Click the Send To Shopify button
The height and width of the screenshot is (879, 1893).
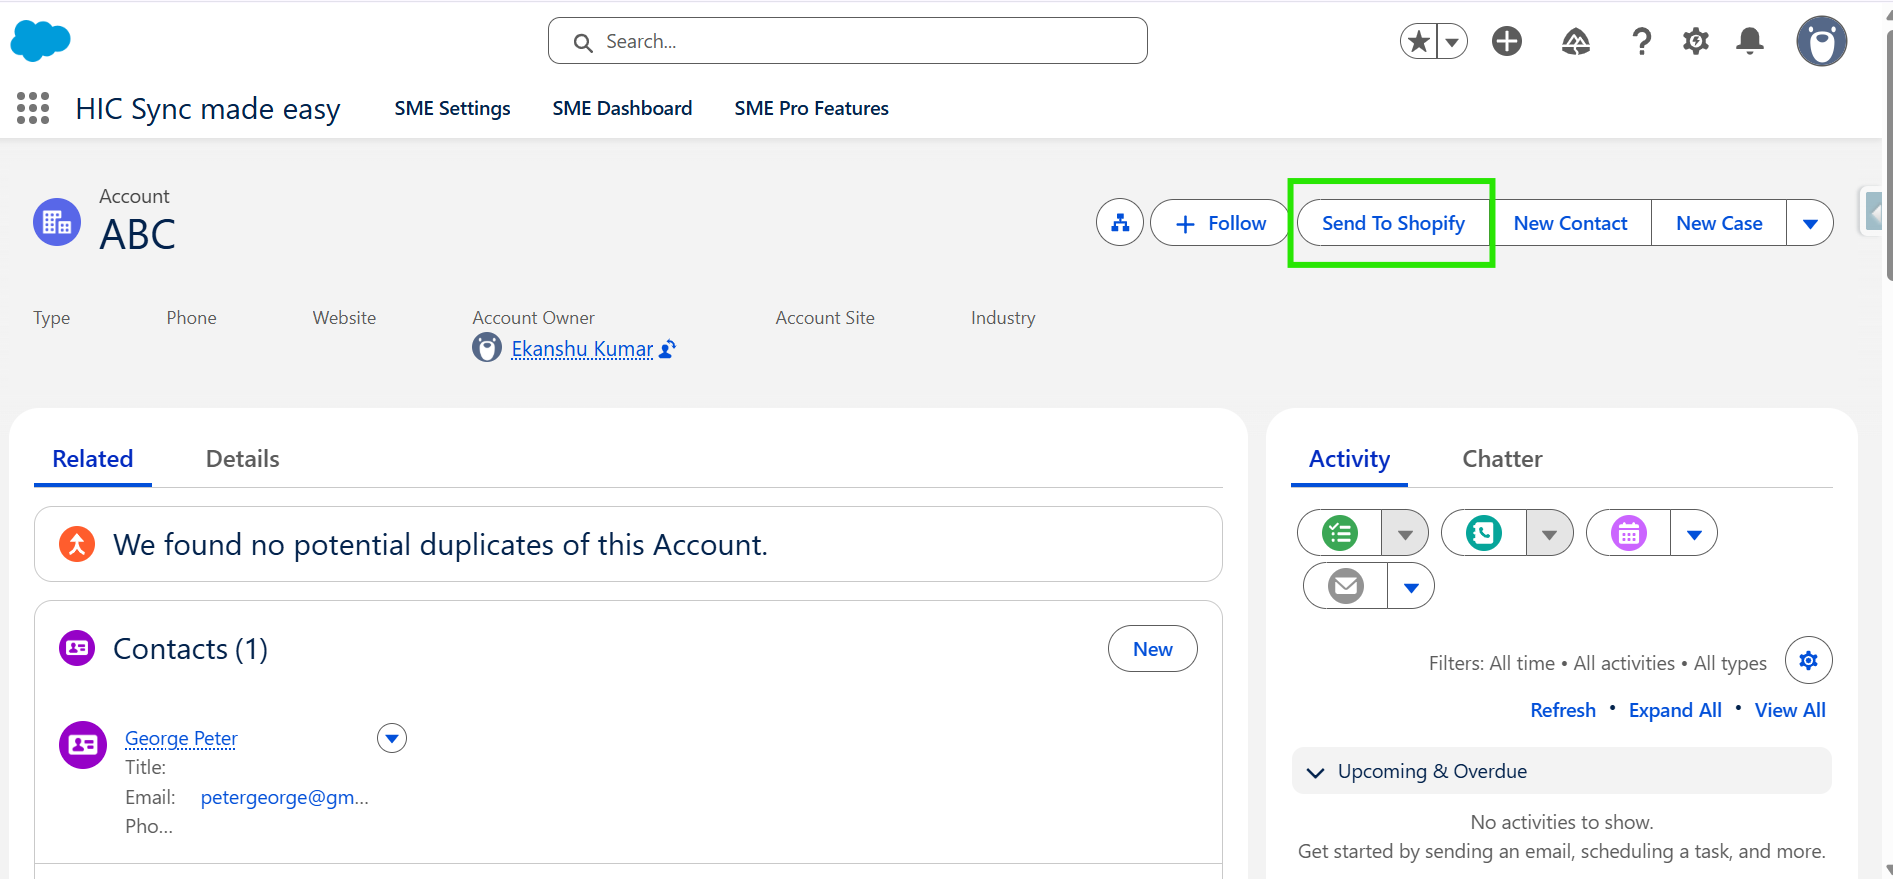1393,223
